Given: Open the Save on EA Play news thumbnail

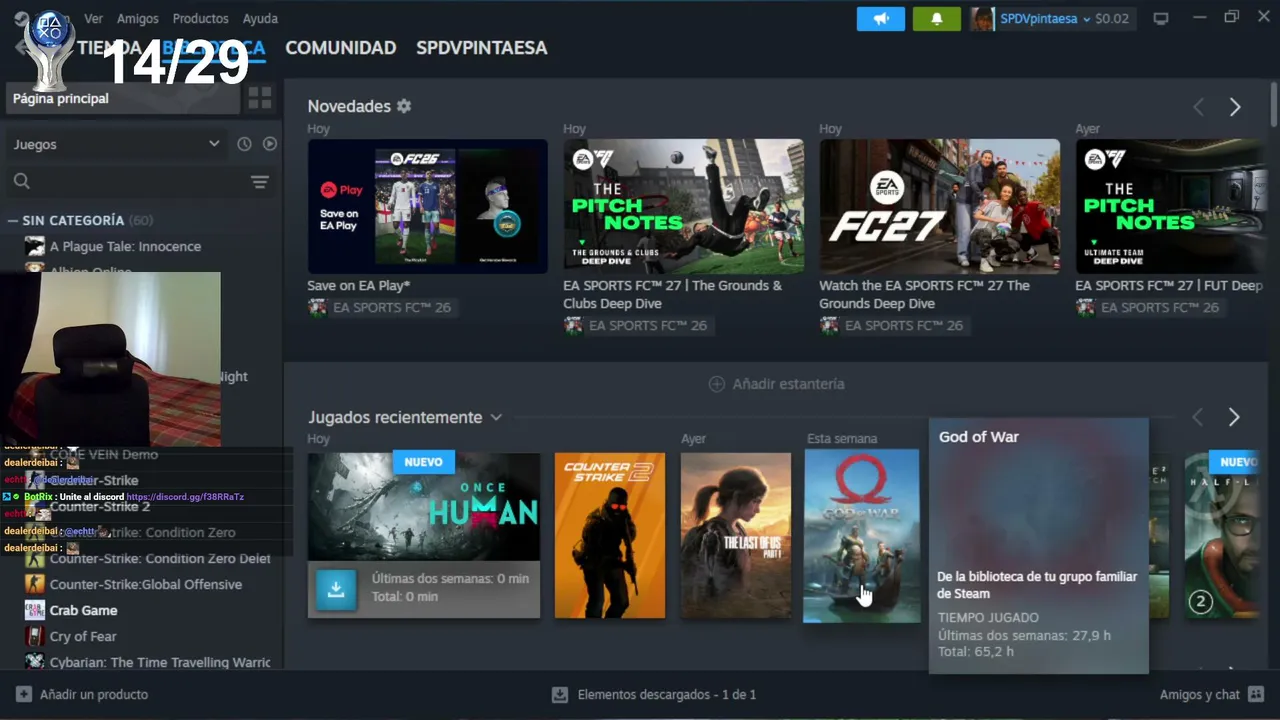Looking at the screenshot, I should tap(427, 206).
